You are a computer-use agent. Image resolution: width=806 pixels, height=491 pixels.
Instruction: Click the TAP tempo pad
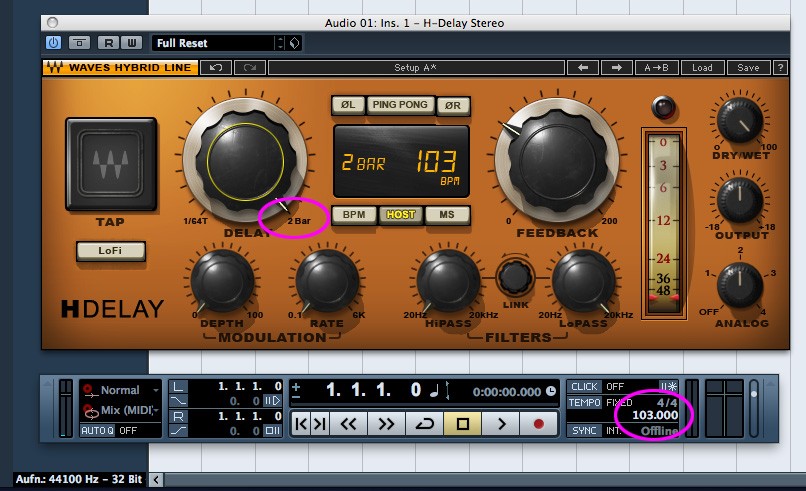click(x=111, y=163)
